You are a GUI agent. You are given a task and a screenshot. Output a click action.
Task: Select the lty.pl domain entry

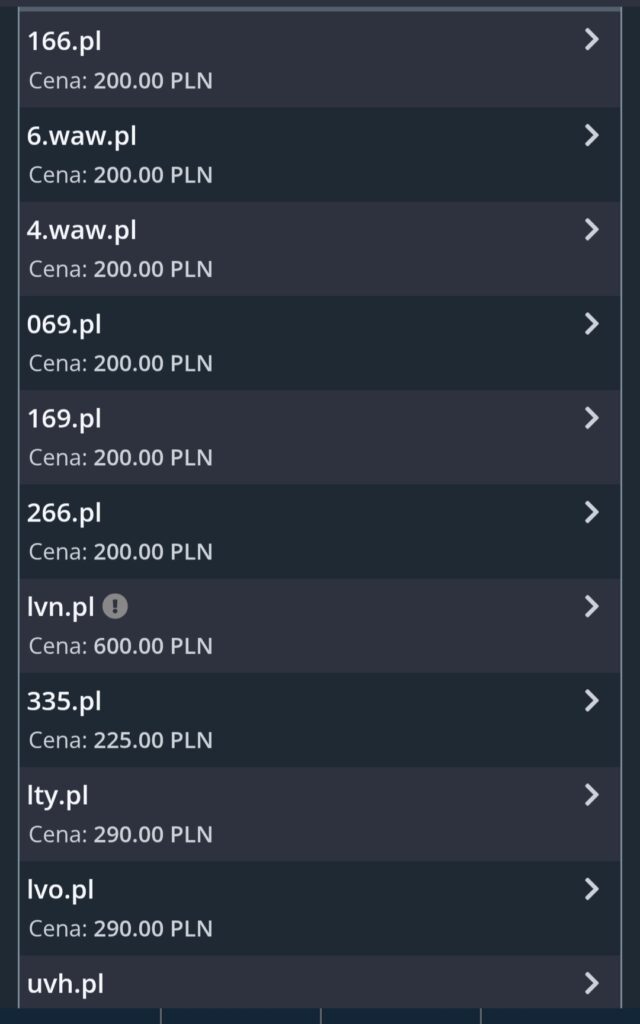pos(58,796)
